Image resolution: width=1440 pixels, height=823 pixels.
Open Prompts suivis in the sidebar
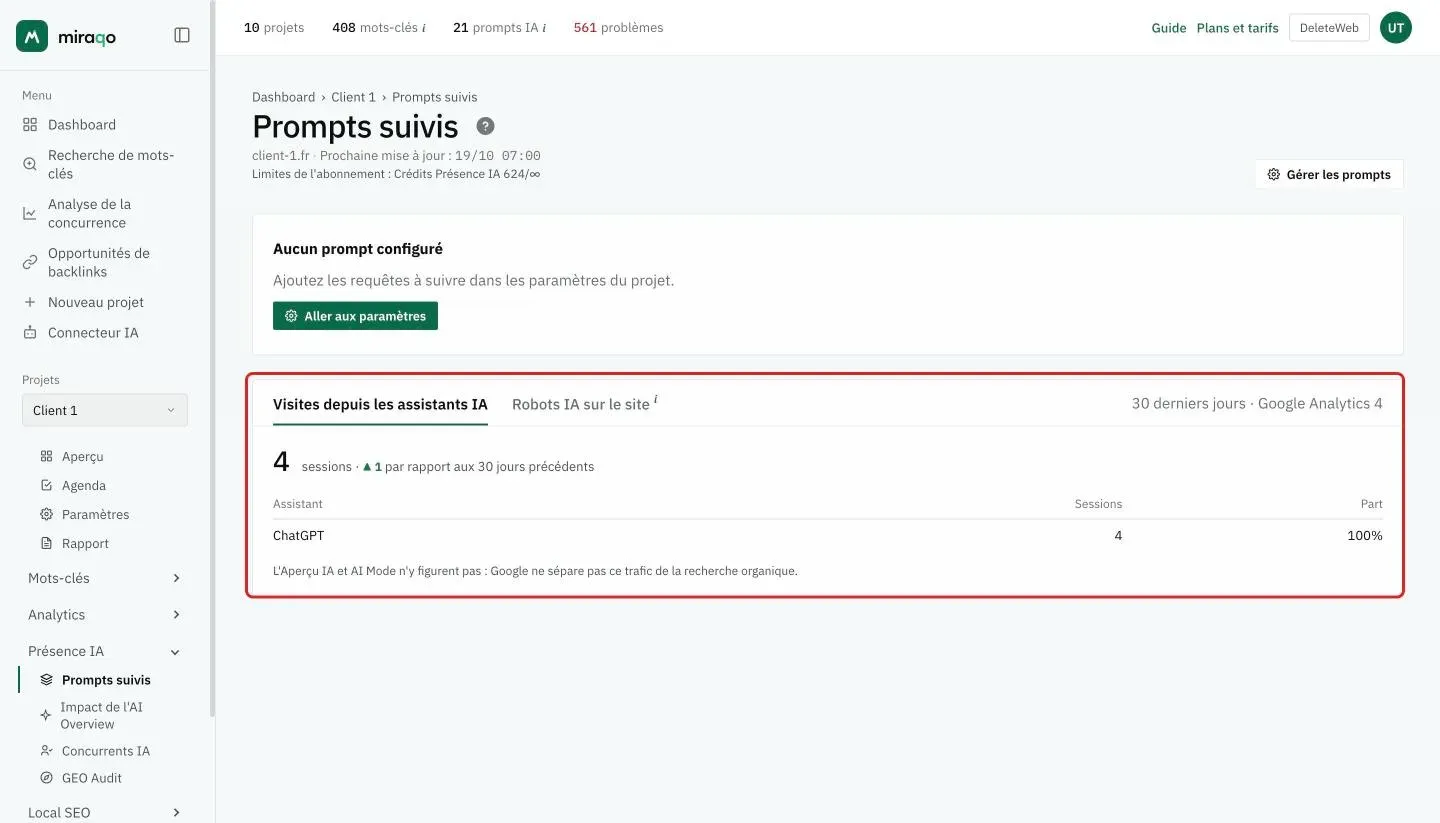106,680
